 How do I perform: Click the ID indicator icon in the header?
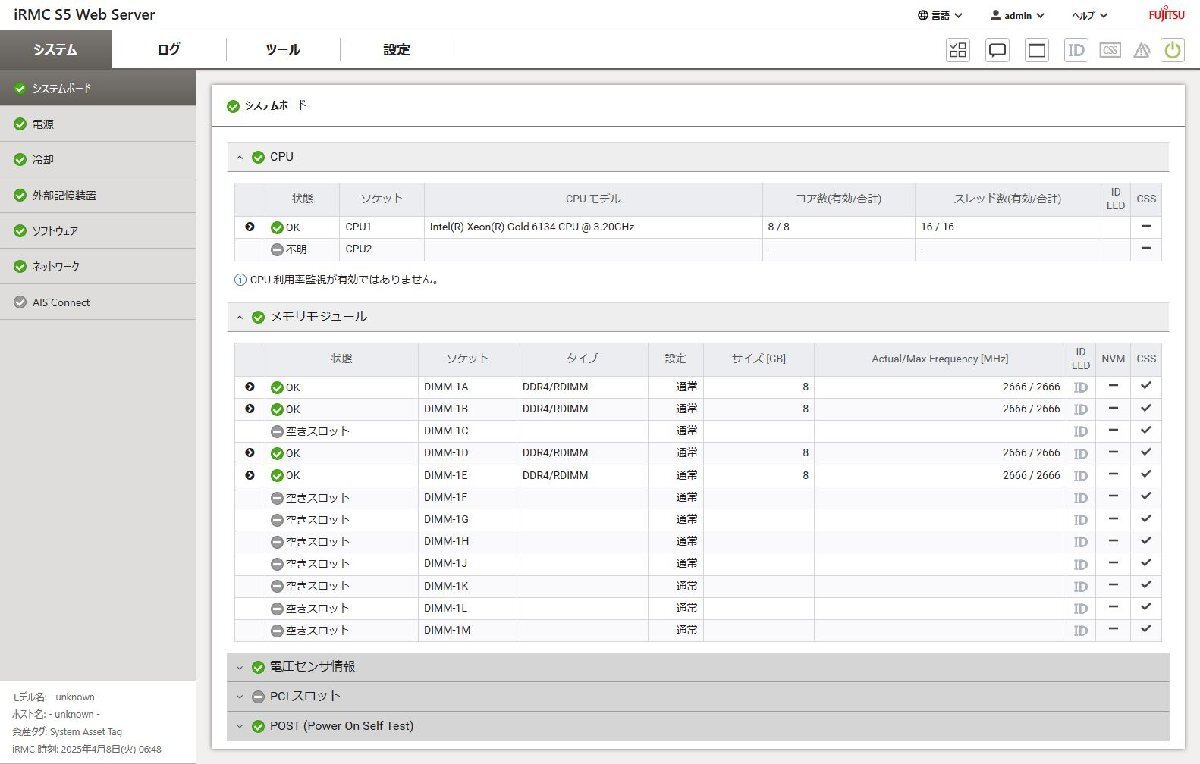pyautogui.click(x=1076, y=50)
